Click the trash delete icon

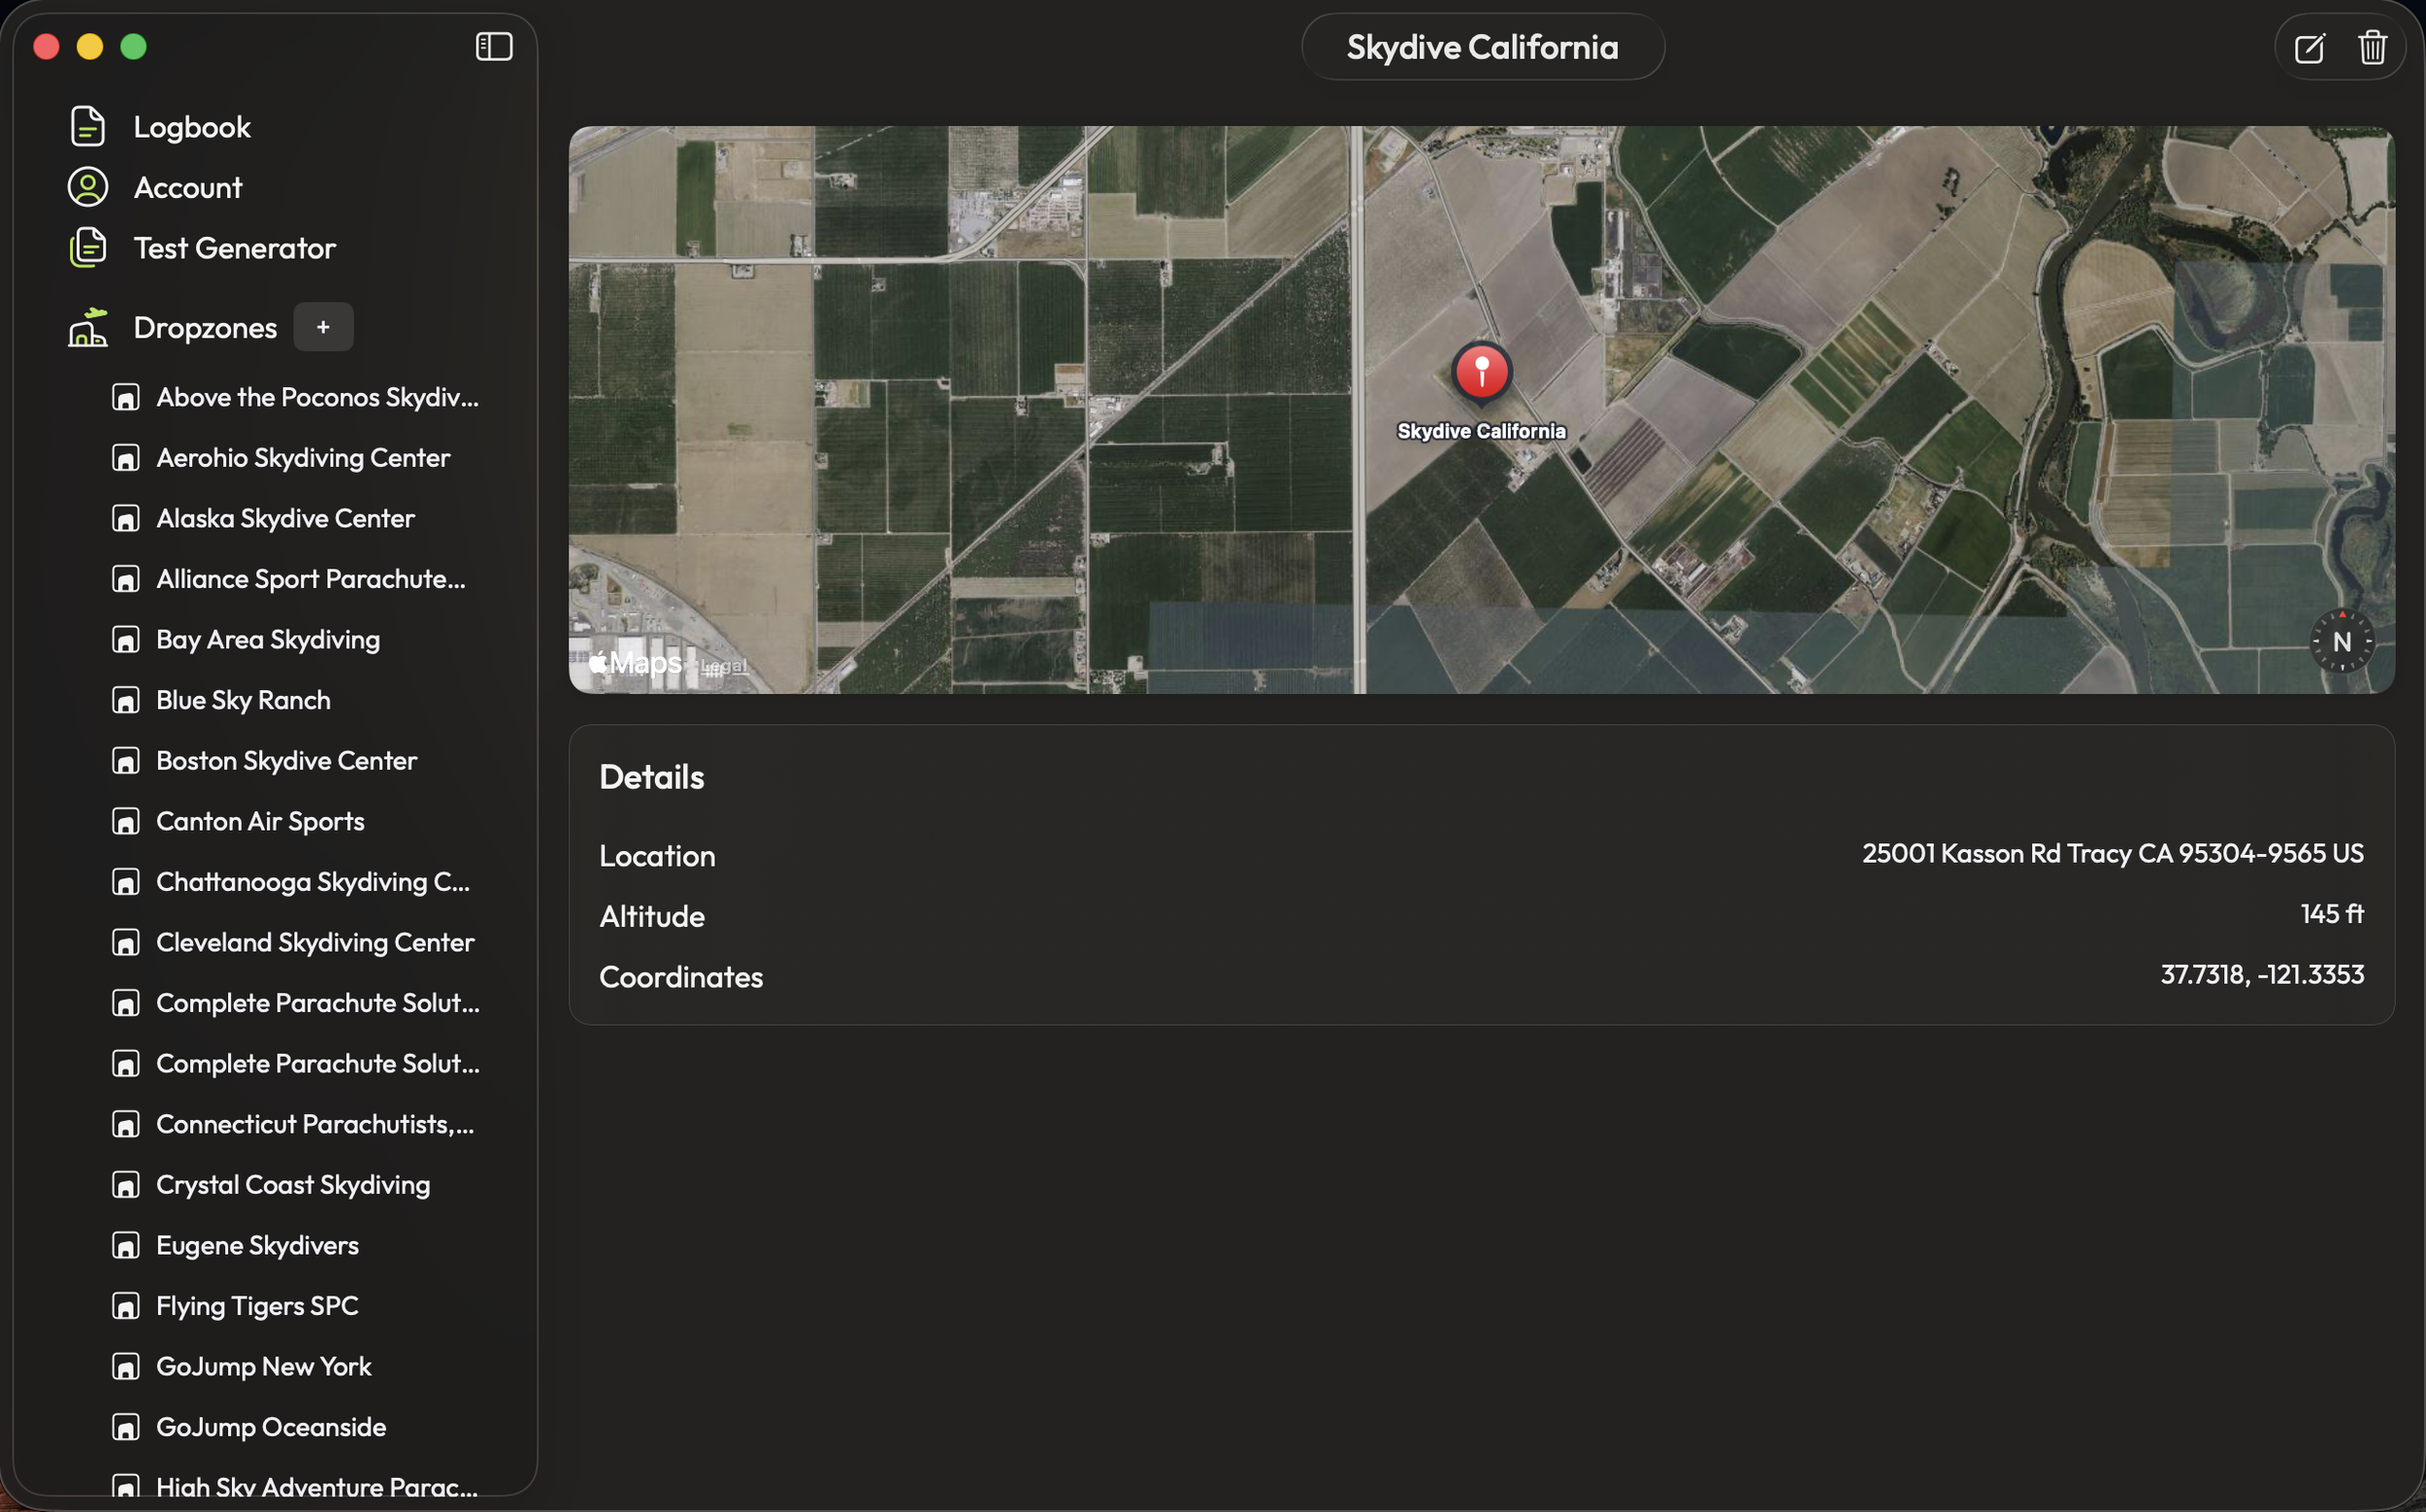pos(2372,48)
